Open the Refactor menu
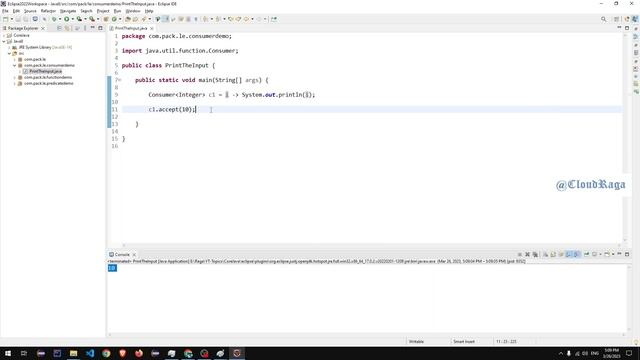The image size is (640, 360). click(x=48, y=11)
